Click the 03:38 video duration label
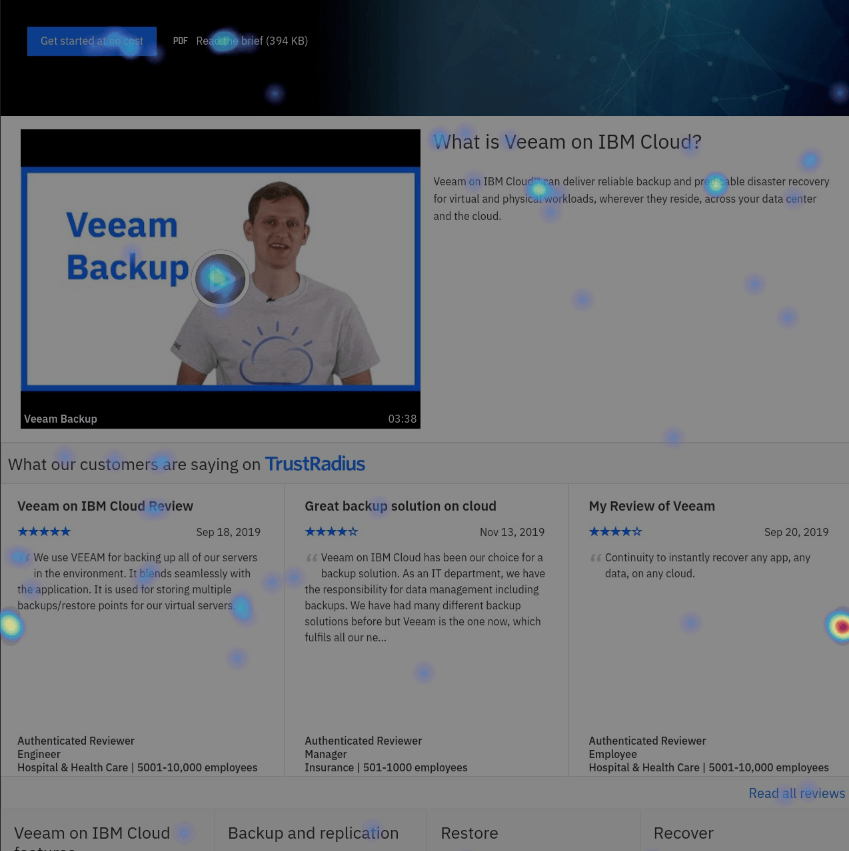 click(402, 419)
